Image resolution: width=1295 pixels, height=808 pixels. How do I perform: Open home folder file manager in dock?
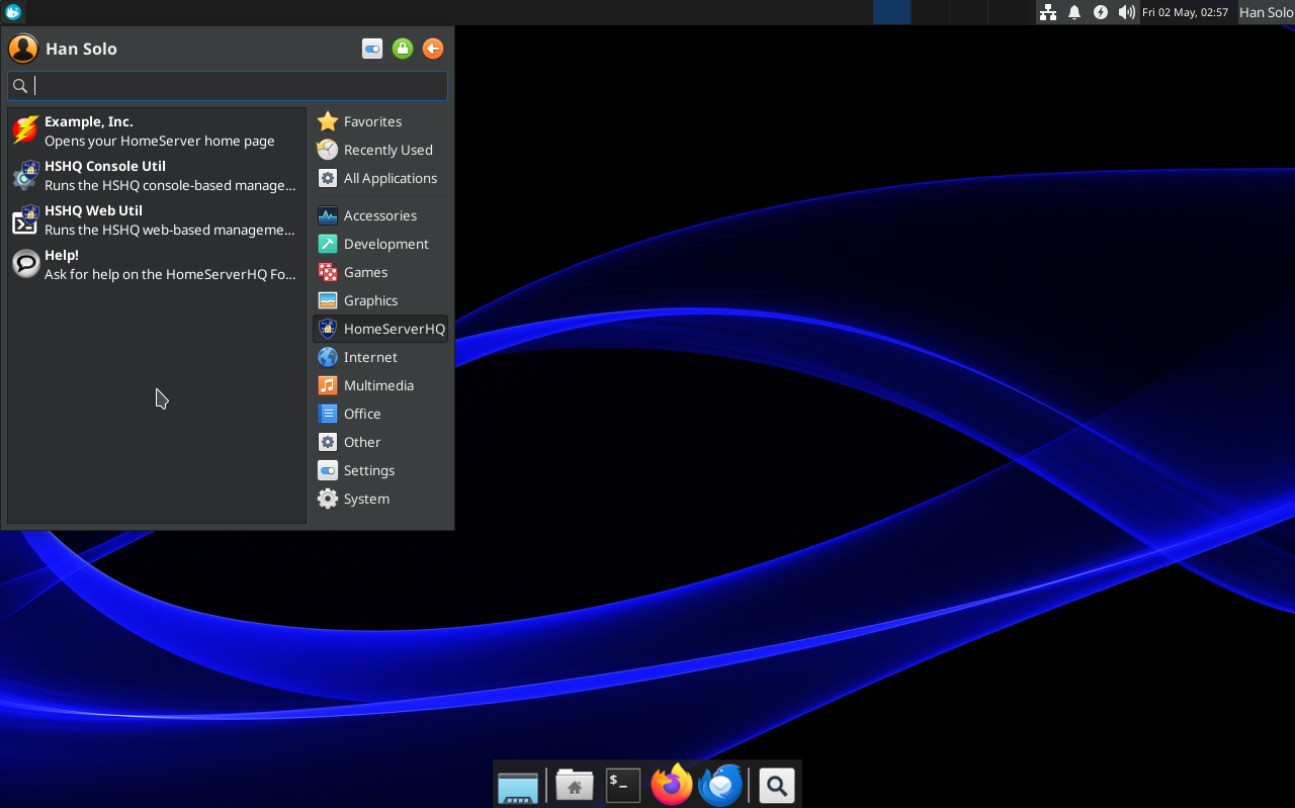coord(574,785)
